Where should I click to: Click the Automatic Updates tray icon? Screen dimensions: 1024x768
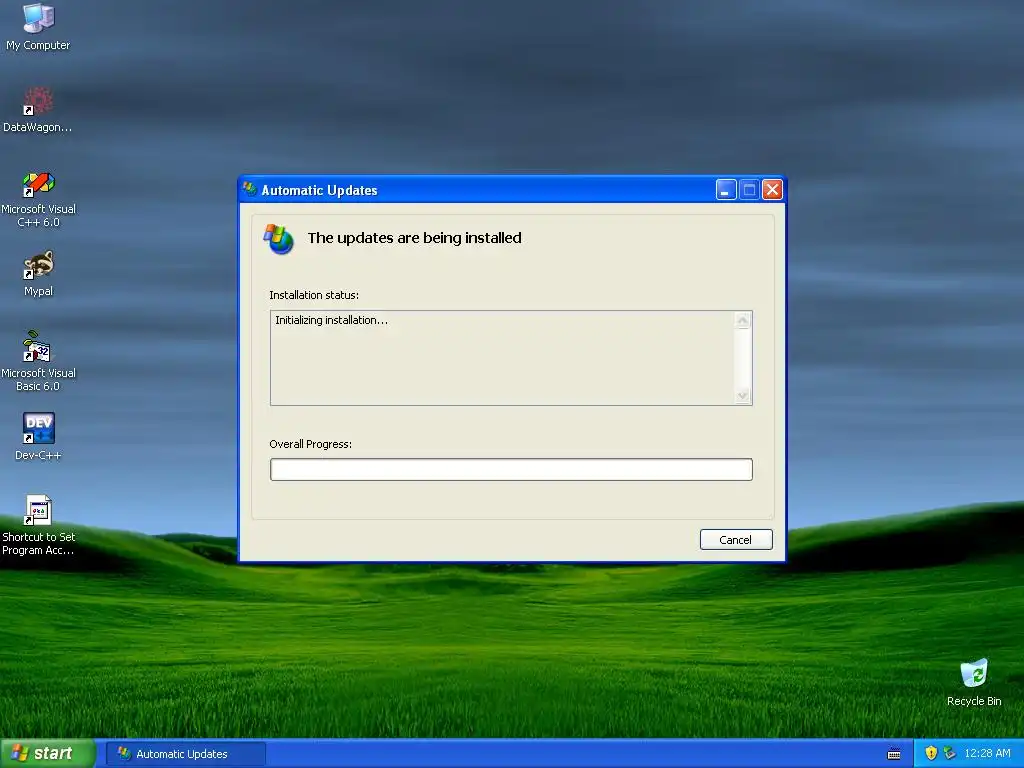pos(950,753)
